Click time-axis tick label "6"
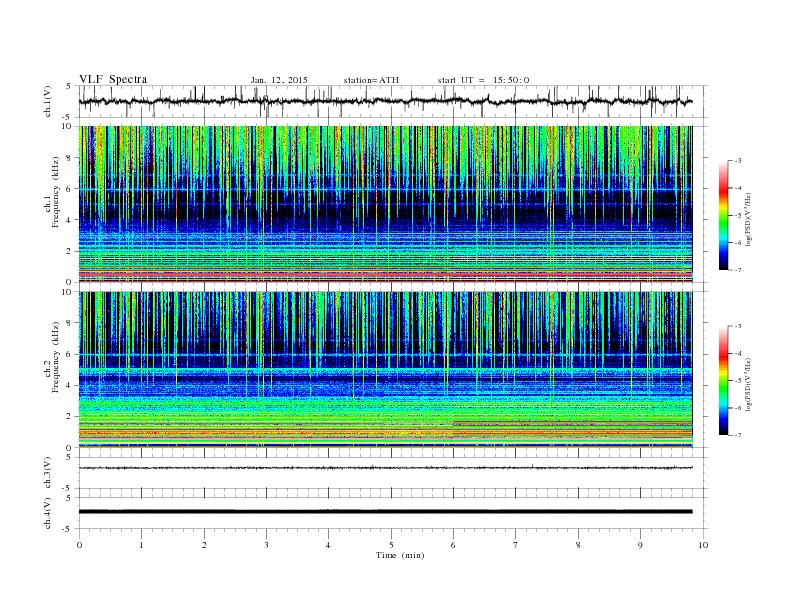This screenshot has height=612, width=792. (453, 545)
